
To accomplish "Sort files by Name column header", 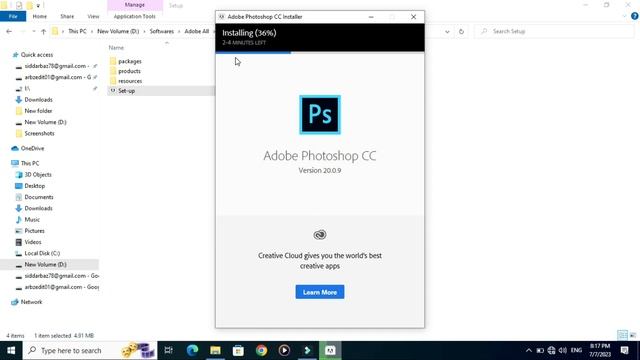I will point(116,48).
